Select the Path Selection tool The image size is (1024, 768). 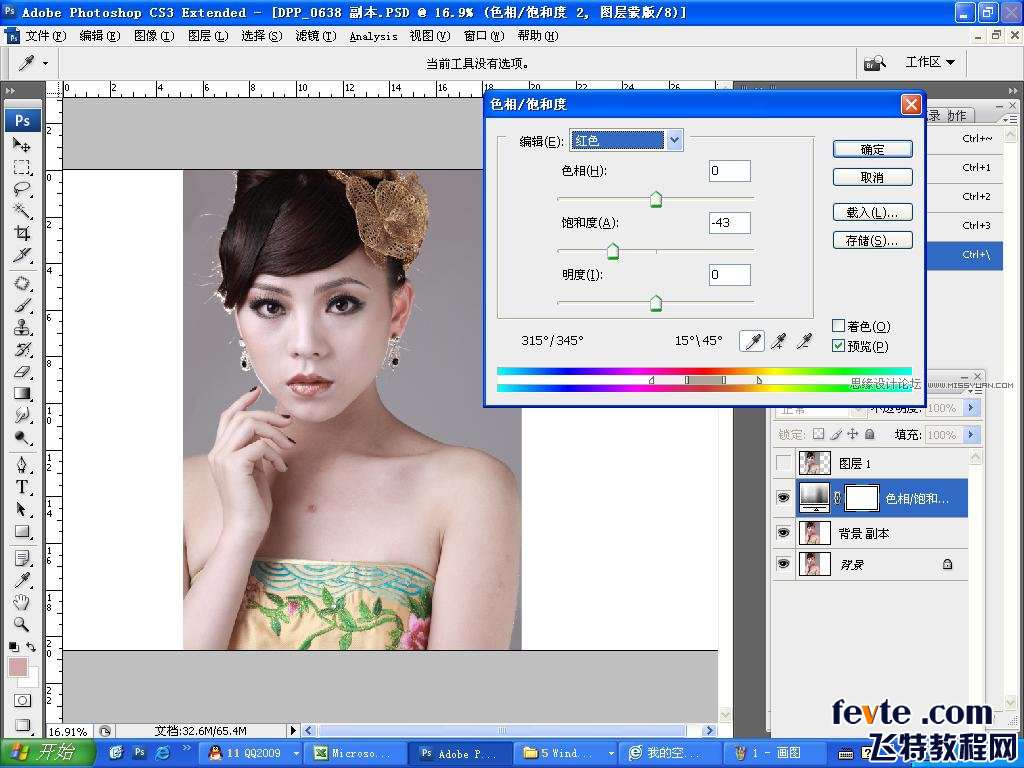22,509
